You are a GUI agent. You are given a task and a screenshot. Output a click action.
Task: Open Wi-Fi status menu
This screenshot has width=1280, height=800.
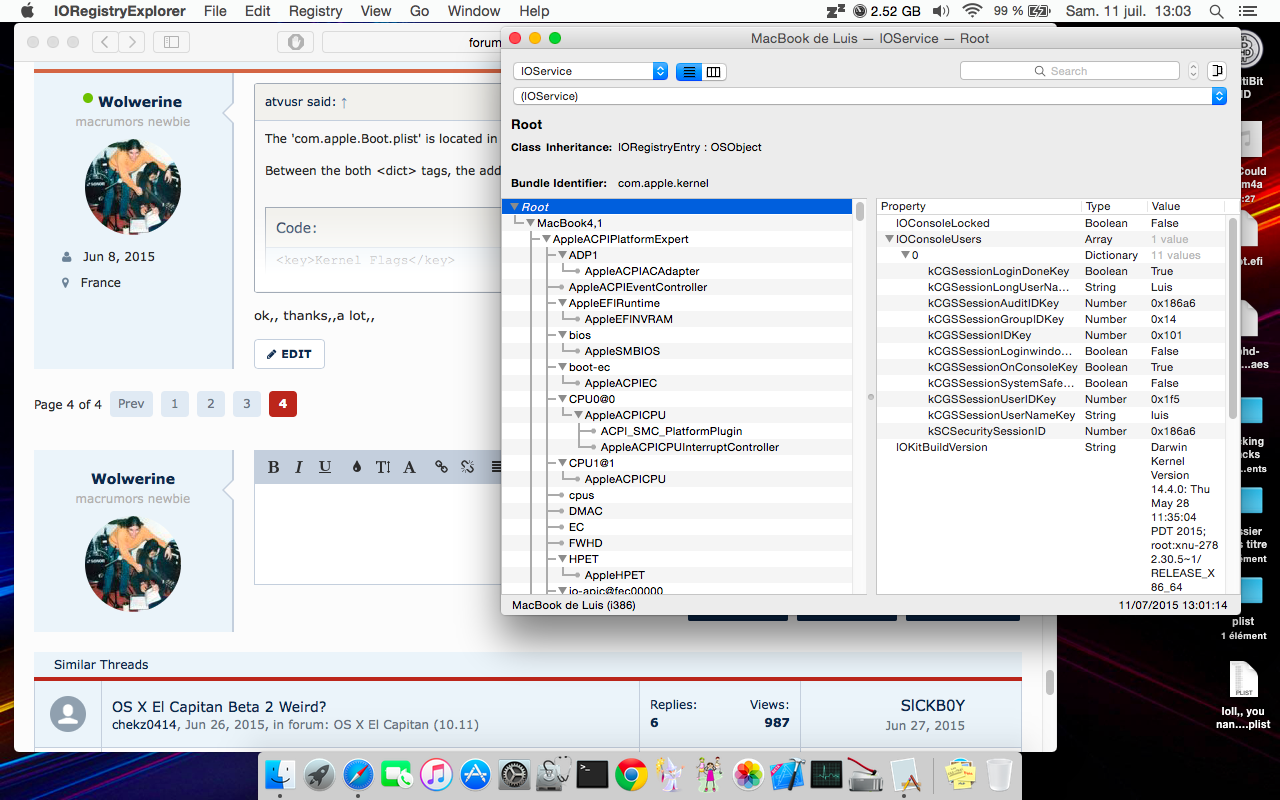pos(972,11)
